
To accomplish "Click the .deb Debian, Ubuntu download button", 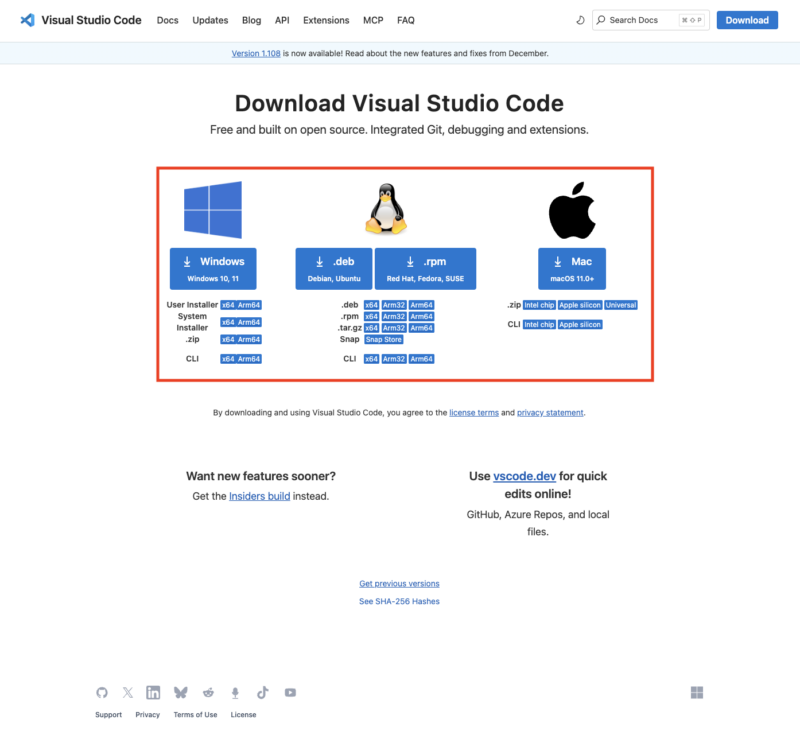I will pyautogui.click(x=334, y=268).
